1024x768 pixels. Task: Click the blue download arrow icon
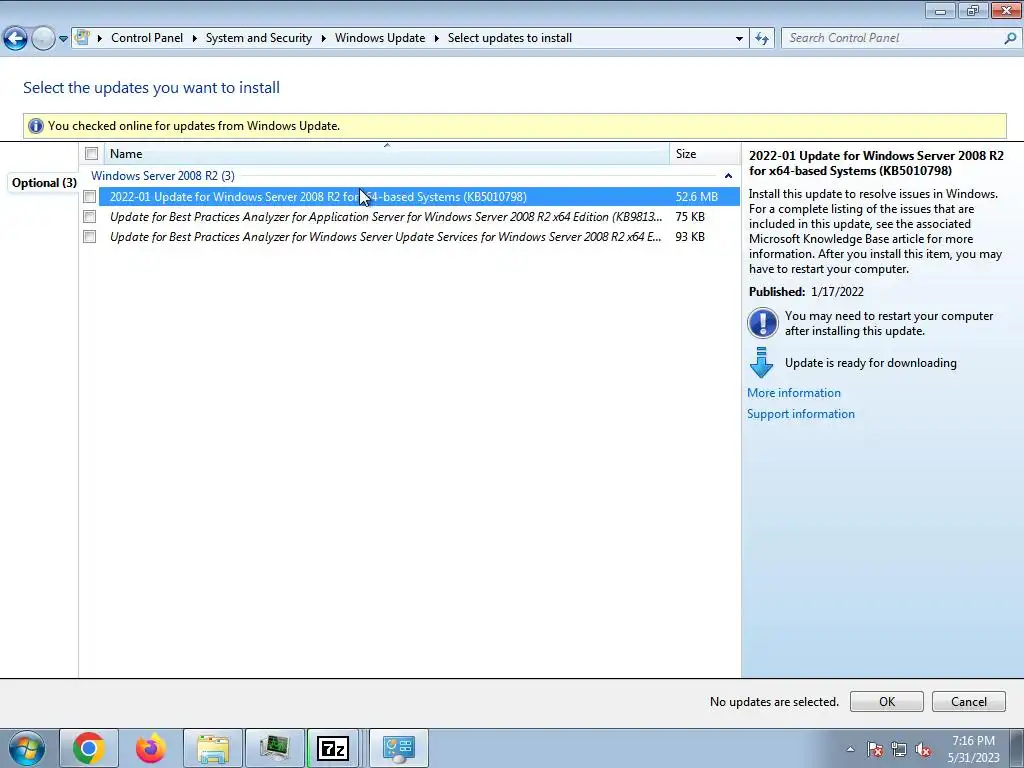tap(761, 363)
